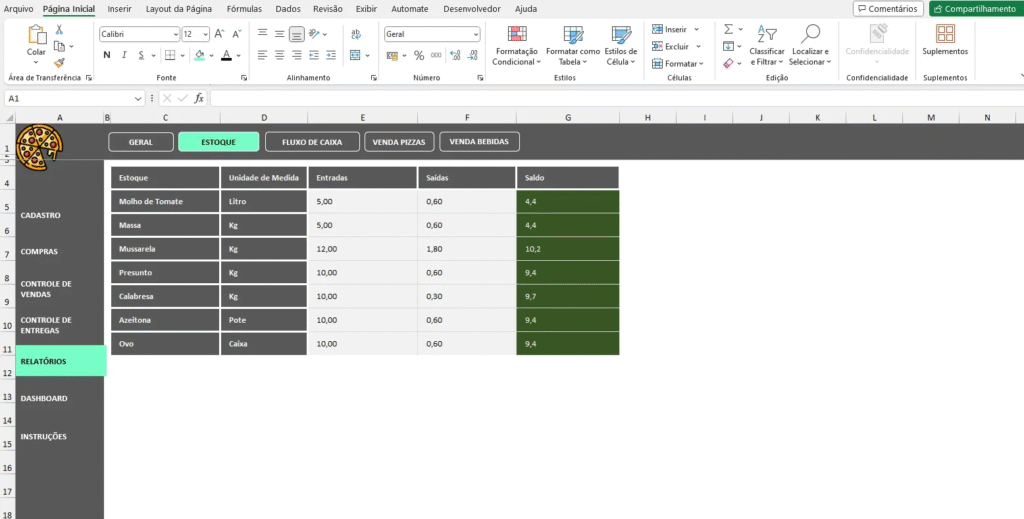Click the AutoSum sigma icon
The image size is (1024, 519).
point(729,29)
